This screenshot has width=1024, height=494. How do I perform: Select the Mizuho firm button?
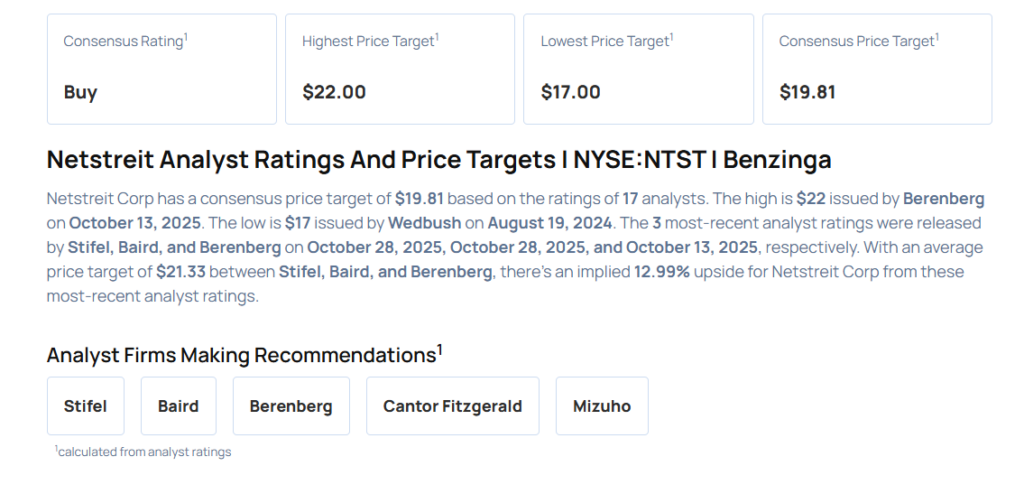(x=602, y=406)
